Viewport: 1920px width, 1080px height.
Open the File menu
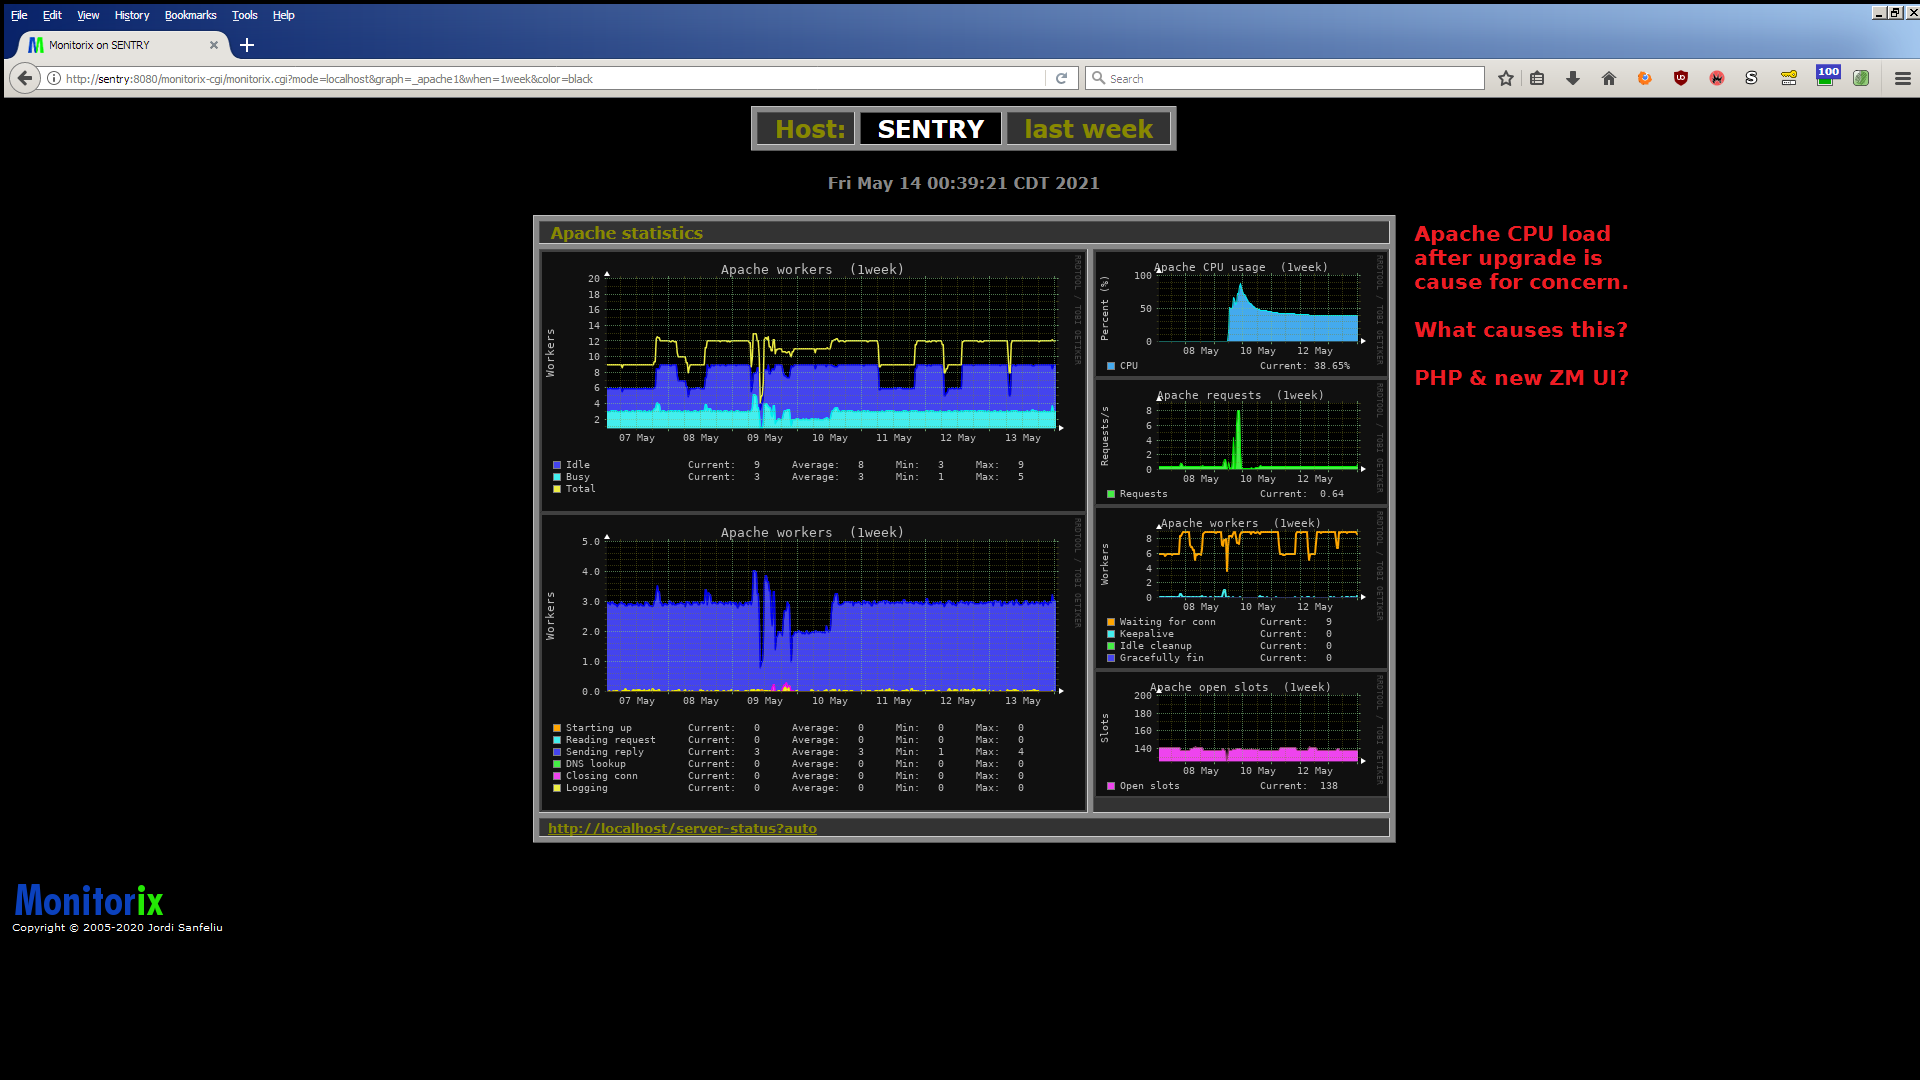[x=19, y=15]
